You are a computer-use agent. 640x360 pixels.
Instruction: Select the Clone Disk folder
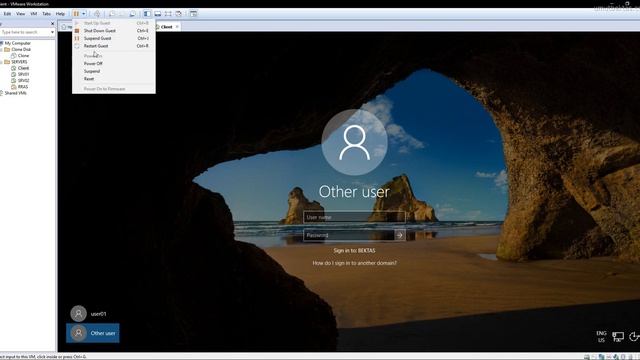pyautogui.click(x=21, y=49)
